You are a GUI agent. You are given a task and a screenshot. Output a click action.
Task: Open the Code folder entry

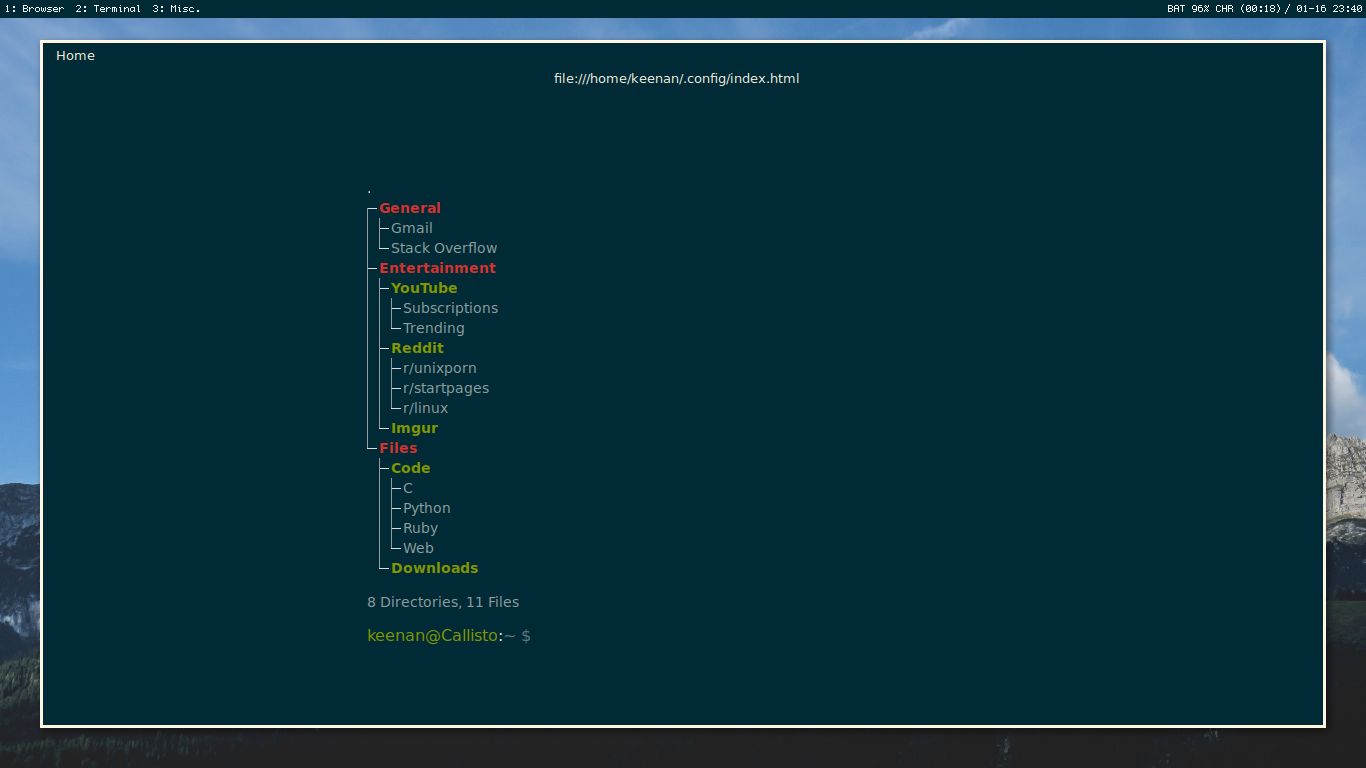click(410, 468)
